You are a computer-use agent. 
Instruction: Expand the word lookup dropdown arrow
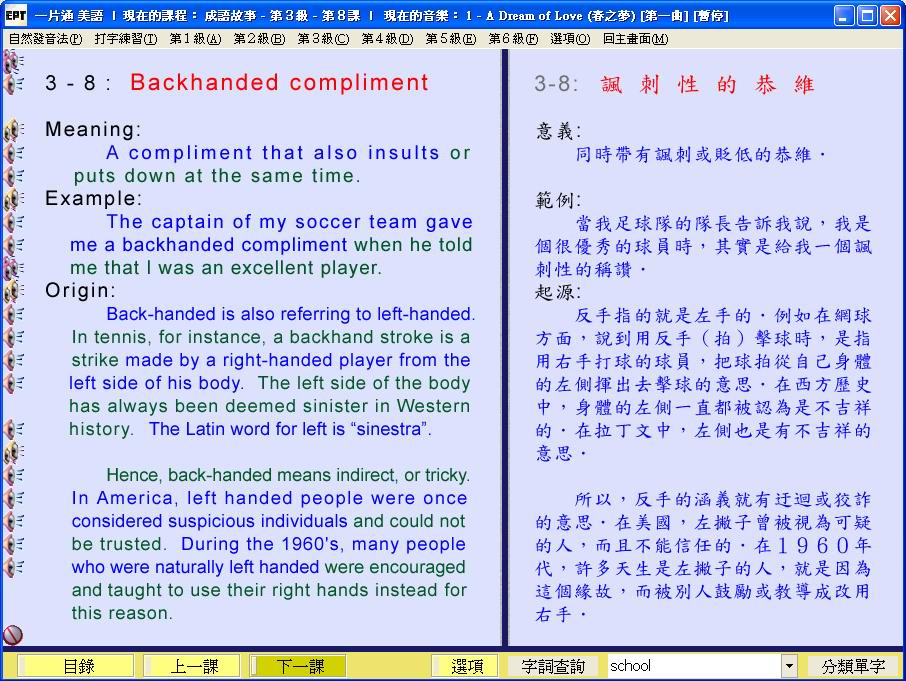tap(789, 666)
